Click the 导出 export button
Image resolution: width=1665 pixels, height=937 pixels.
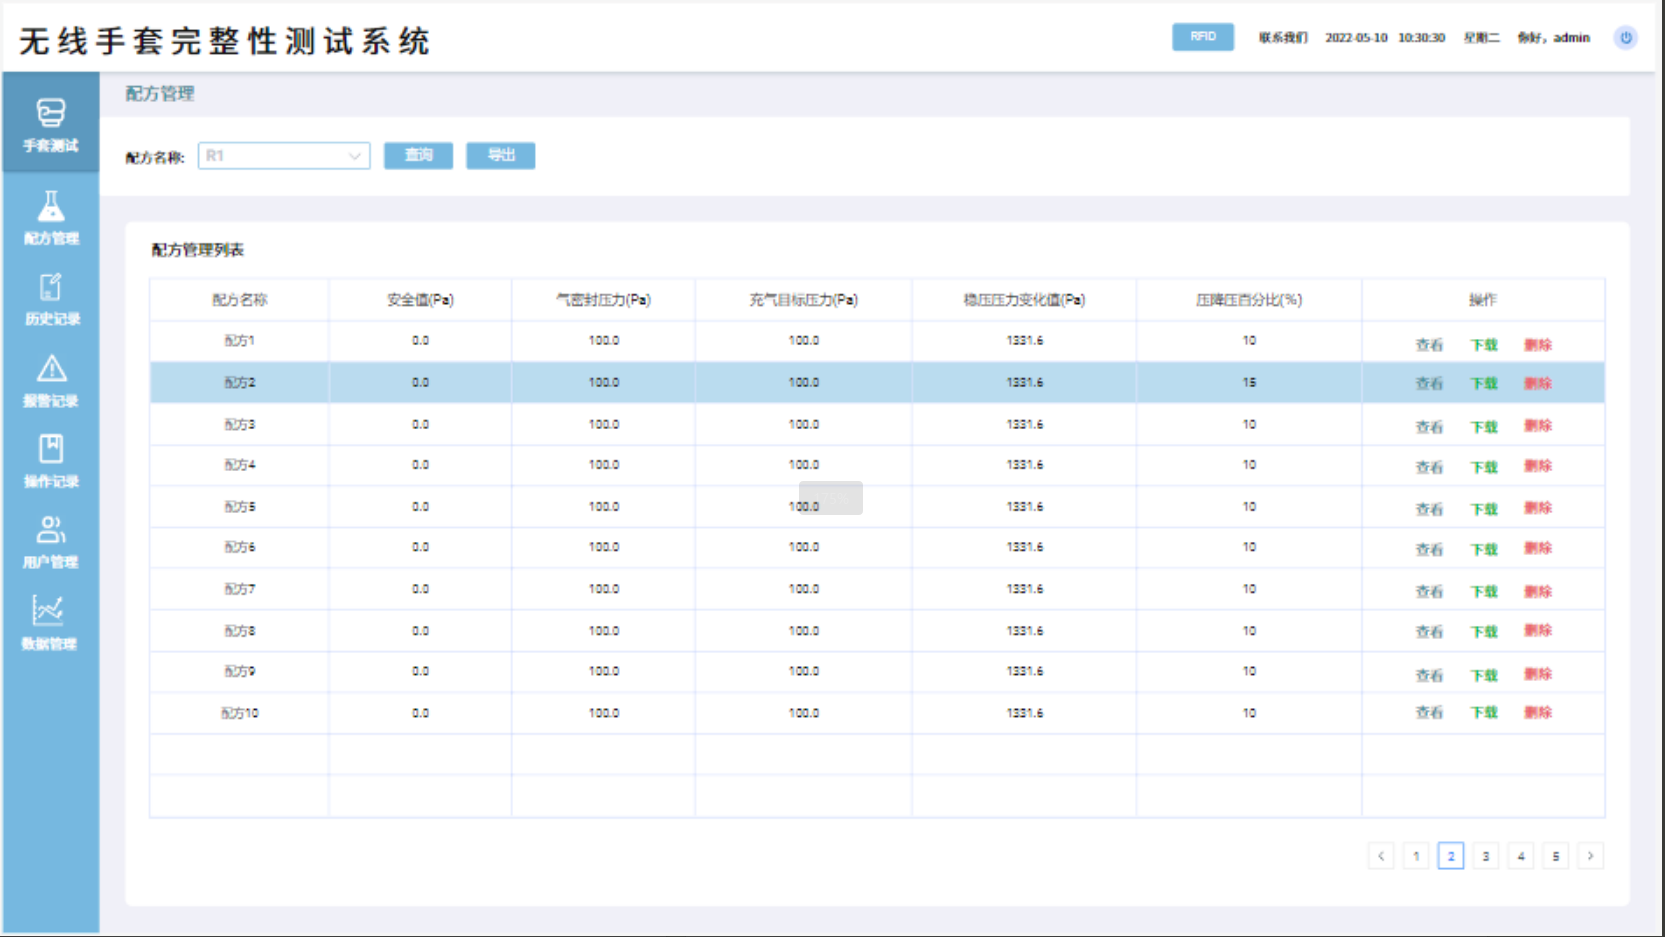tap(501, 155)
